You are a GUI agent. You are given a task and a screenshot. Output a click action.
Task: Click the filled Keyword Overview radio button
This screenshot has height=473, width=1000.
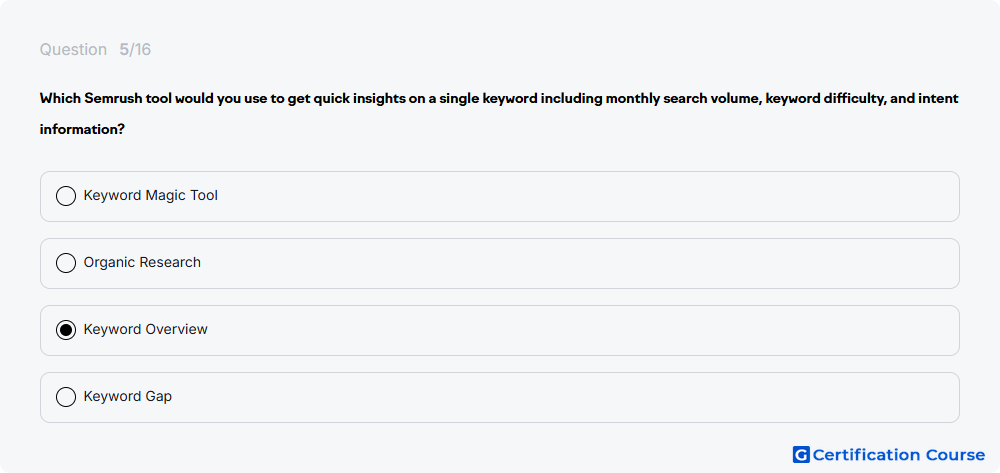coord(66,330)
